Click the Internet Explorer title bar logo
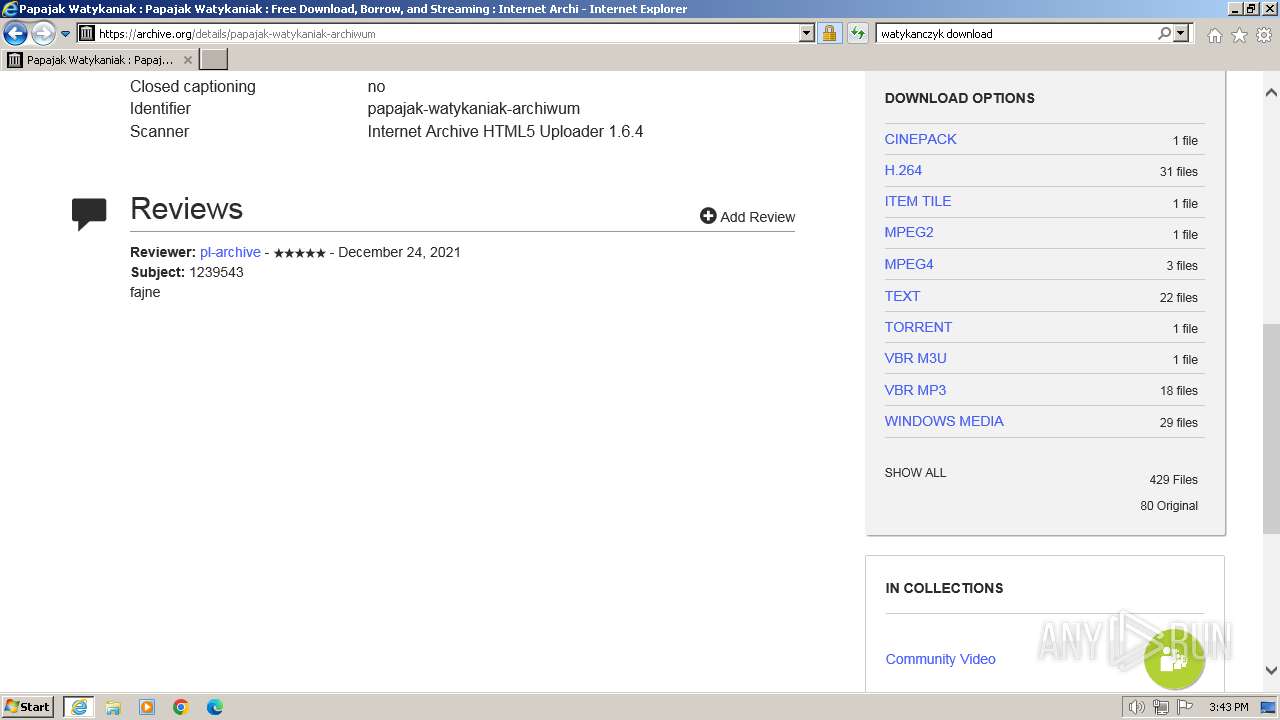1280x720 pixels. click(9, 9)
